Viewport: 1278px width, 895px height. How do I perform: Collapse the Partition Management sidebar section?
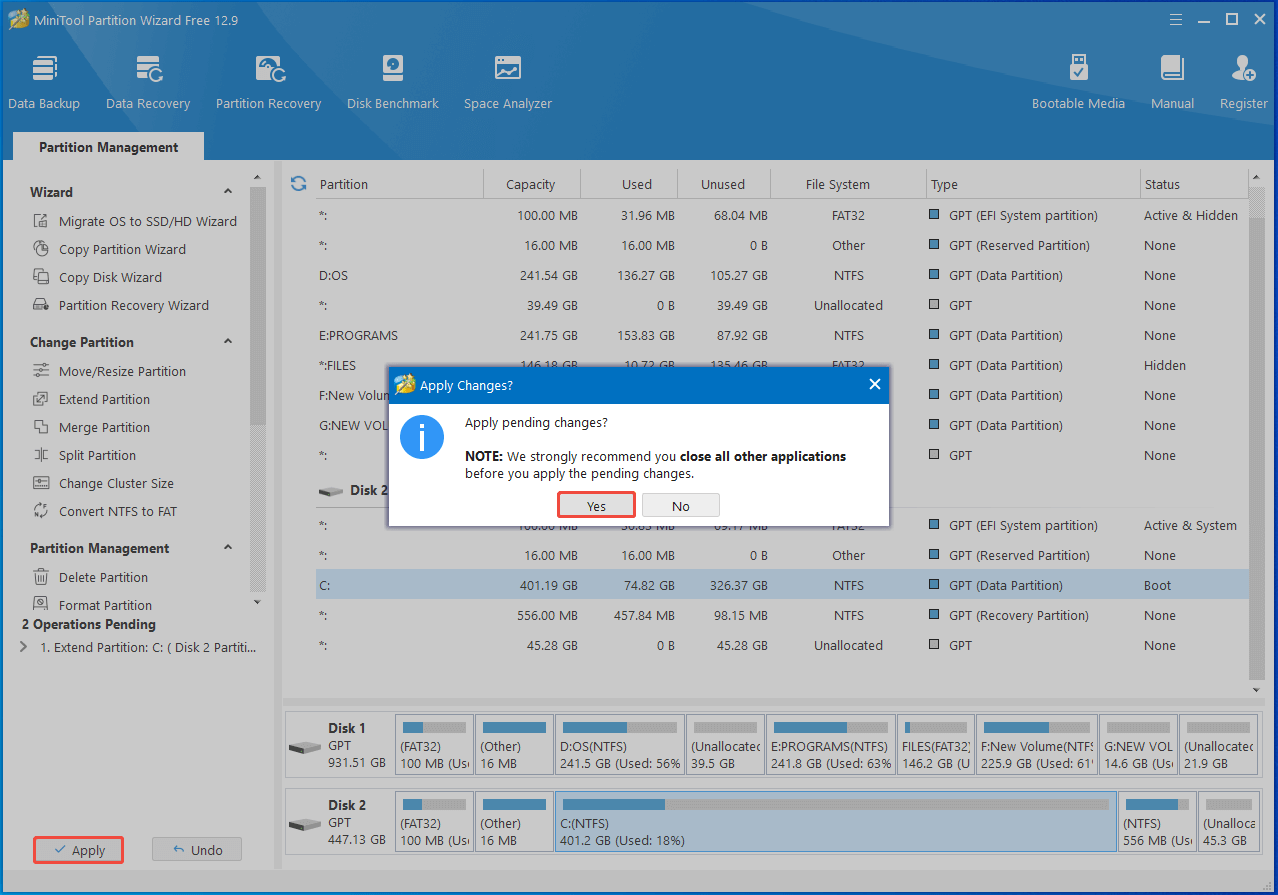tap(228, 548)
